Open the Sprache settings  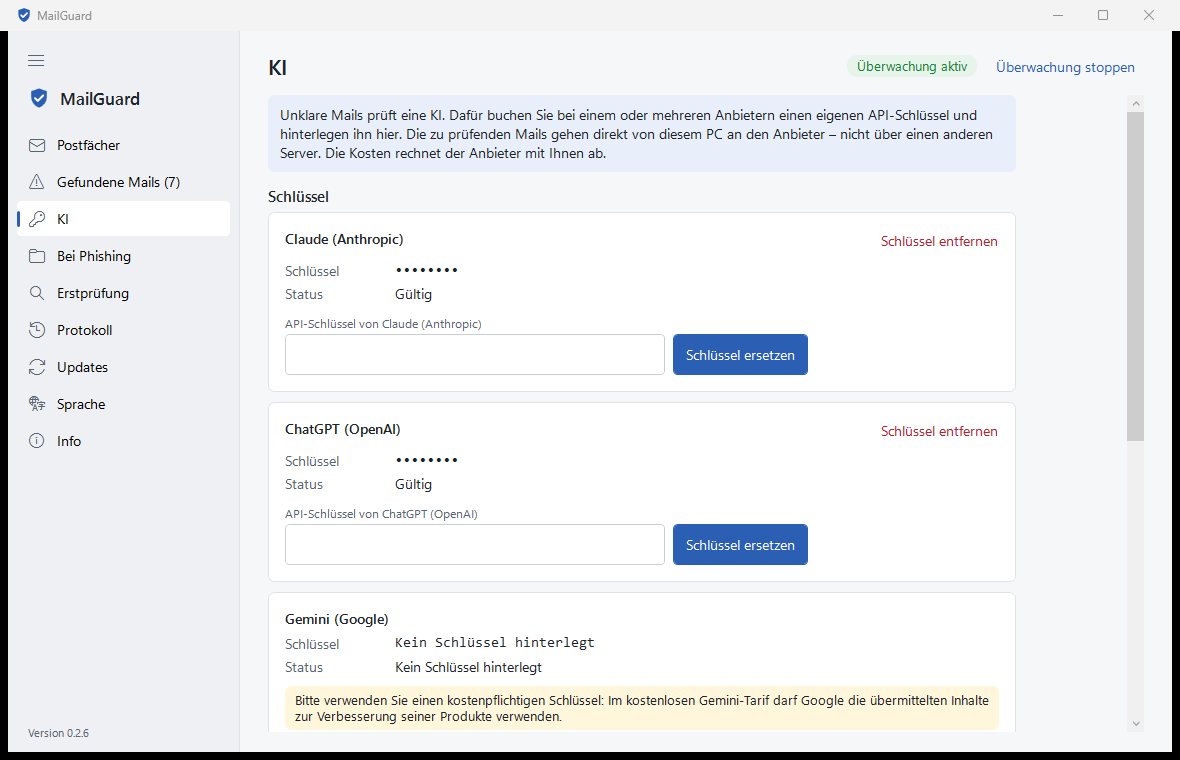pos(123,404)
